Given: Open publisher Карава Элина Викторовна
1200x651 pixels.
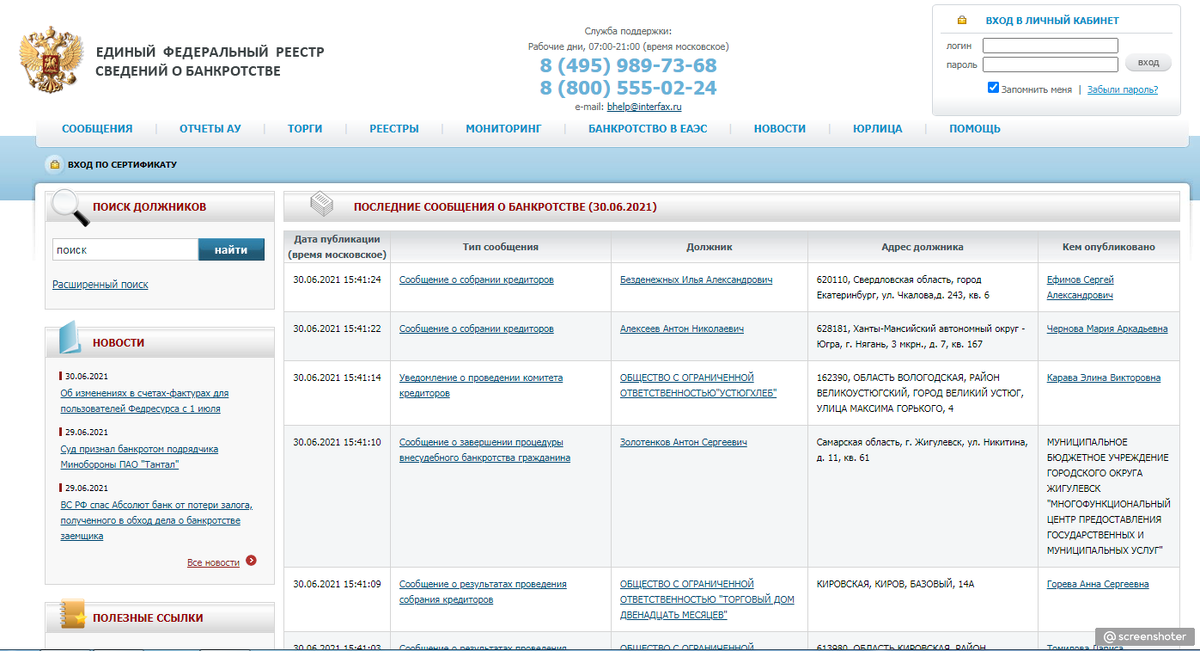Looking at the screenshot, I should pos(1103,378).
